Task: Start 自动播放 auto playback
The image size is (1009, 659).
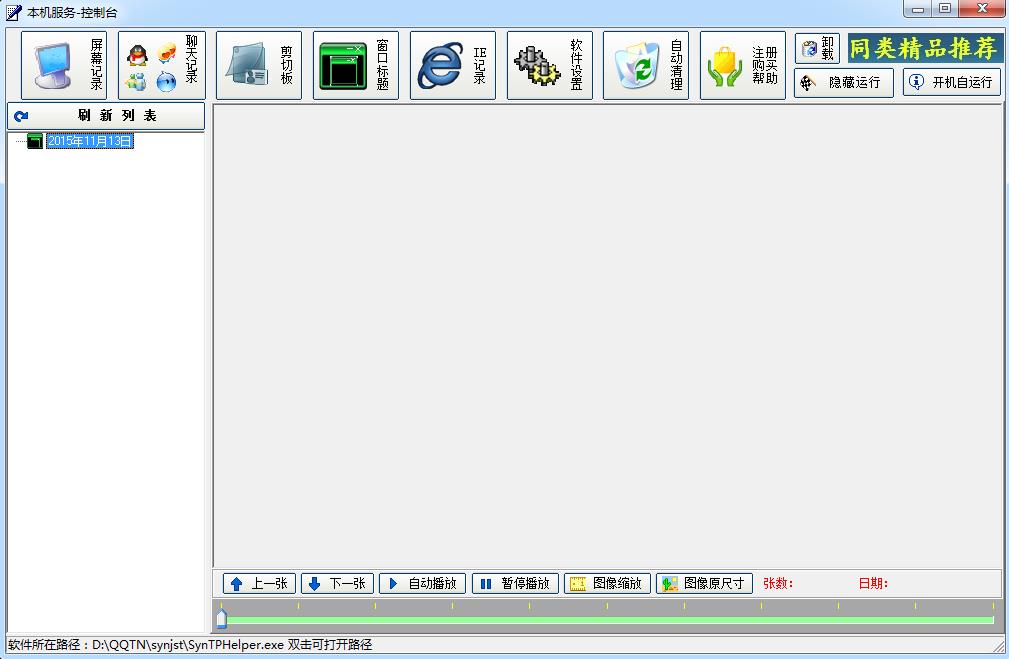Action: pos(422,584)
